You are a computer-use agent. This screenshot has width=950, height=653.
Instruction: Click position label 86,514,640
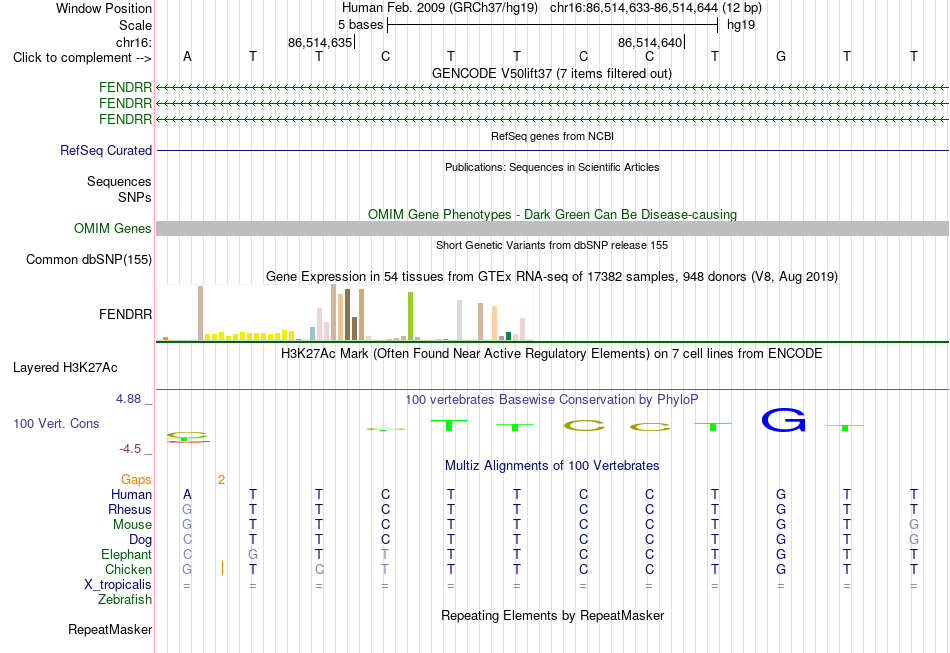pyautogui.click(x=650, y=42)
